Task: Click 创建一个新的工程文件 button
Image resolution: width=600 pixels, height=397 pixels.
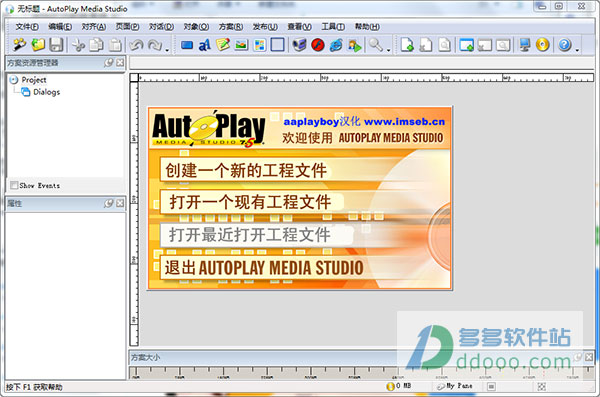Action: point(245,170)
